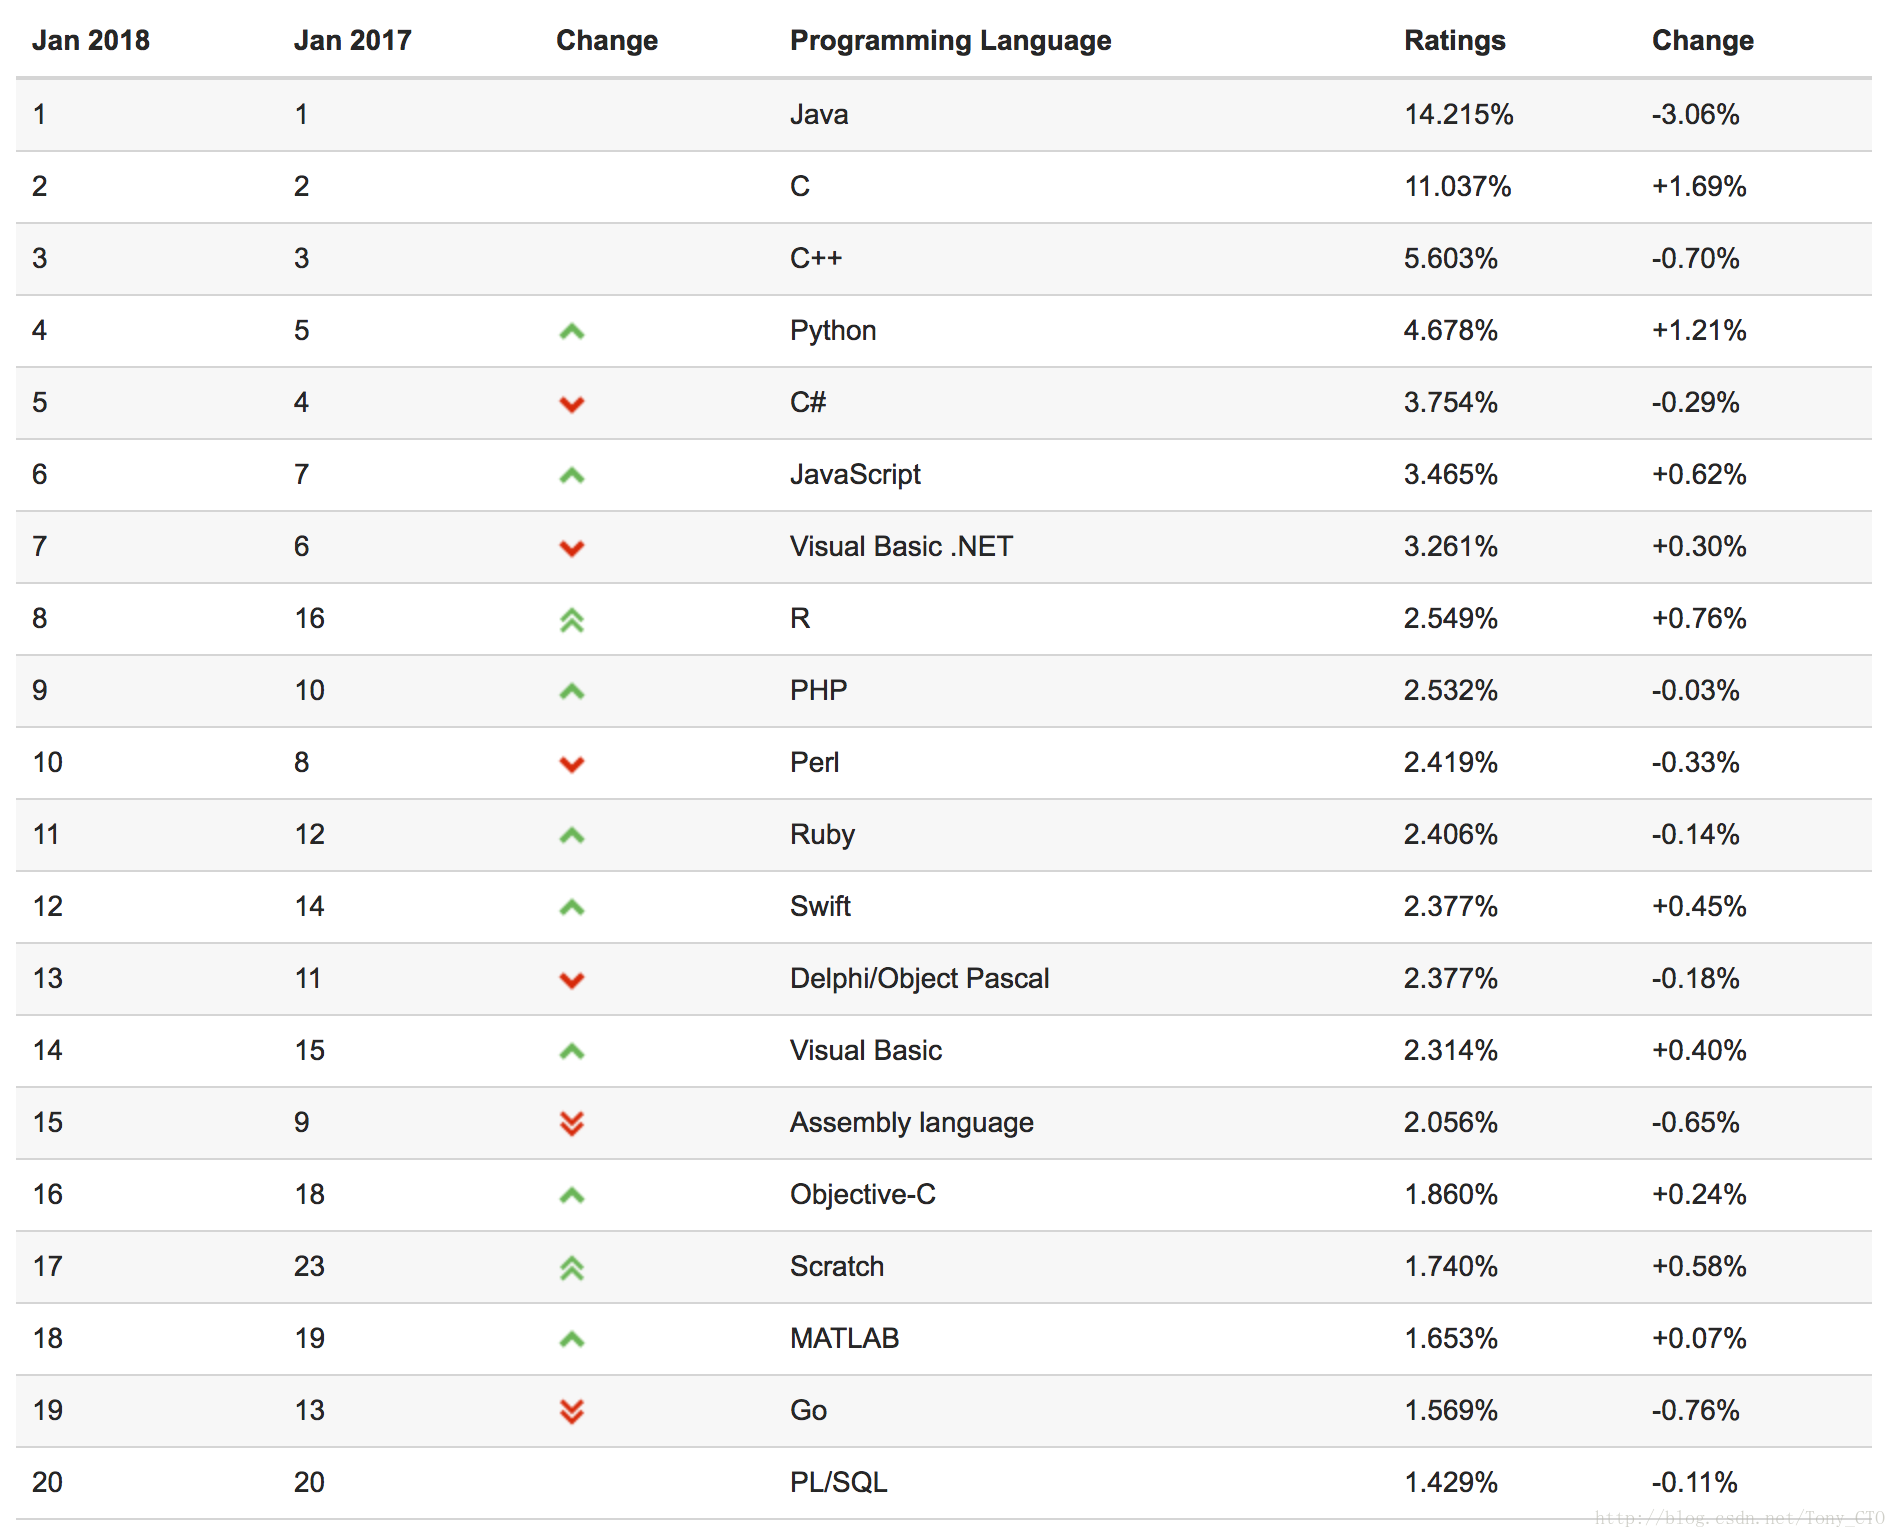Image resolution: width=1896 pixels, height=1538 pixels.
Task: Click the red down arrow for Visual Basic .NET
Action: (x=571, y=548)
